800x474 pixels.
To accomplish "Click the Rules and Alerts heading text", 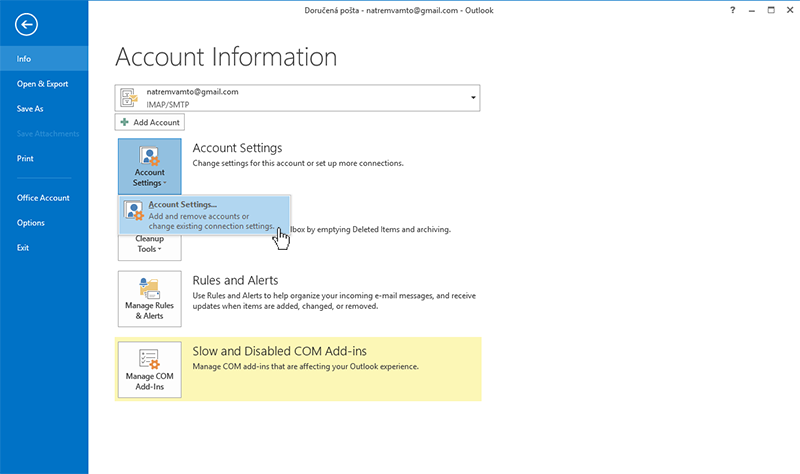I will point(235,280).
